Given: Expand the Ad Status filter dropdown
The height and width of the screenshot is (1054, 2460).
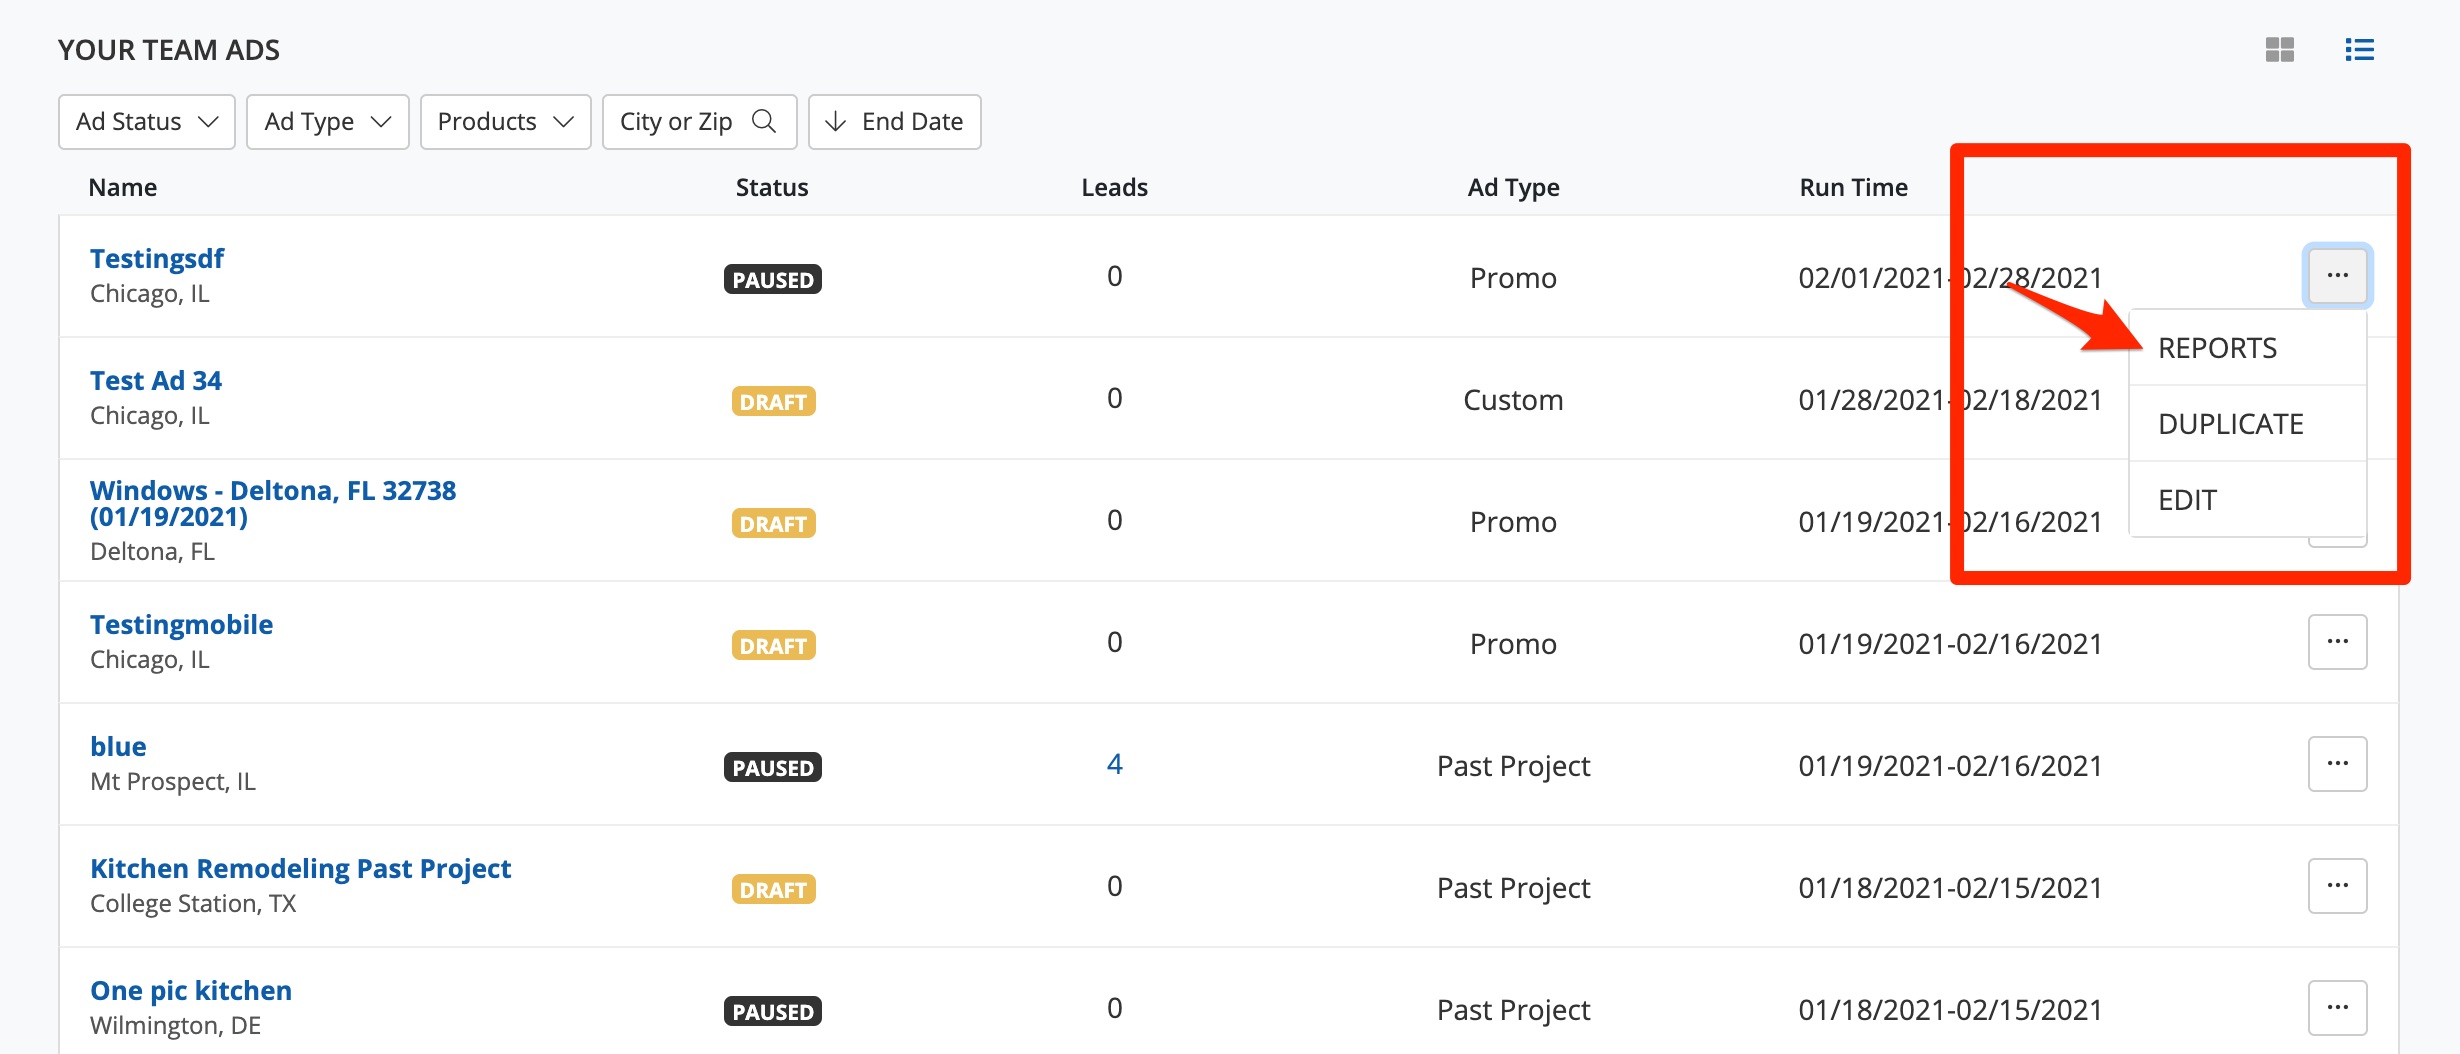Looking at the screenshot, I should click(x=147, y=122).
